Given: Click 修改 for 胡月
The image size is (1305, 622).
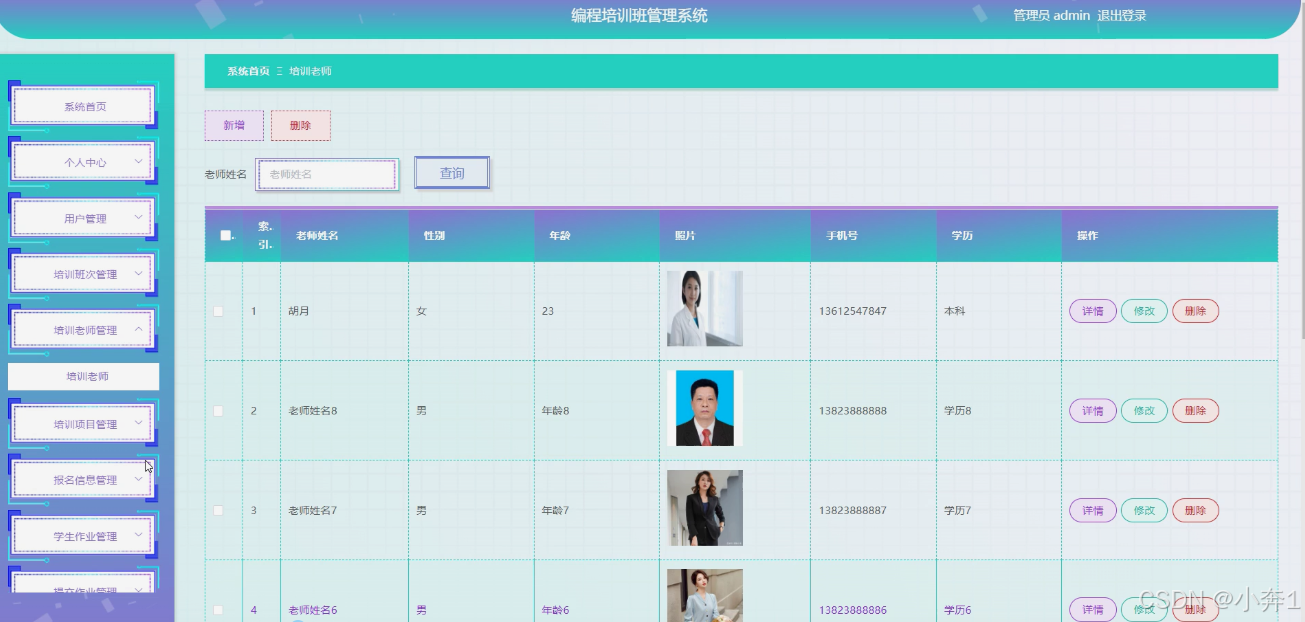Looking at the screenshot, I should pyautogui.click(x=1144, y=311).
